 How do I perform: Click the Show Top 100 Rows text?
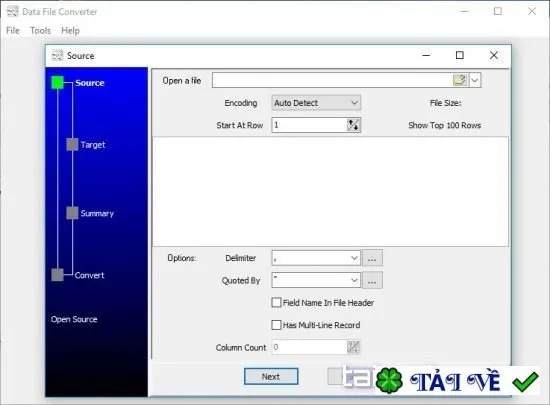tap(444, 125)
